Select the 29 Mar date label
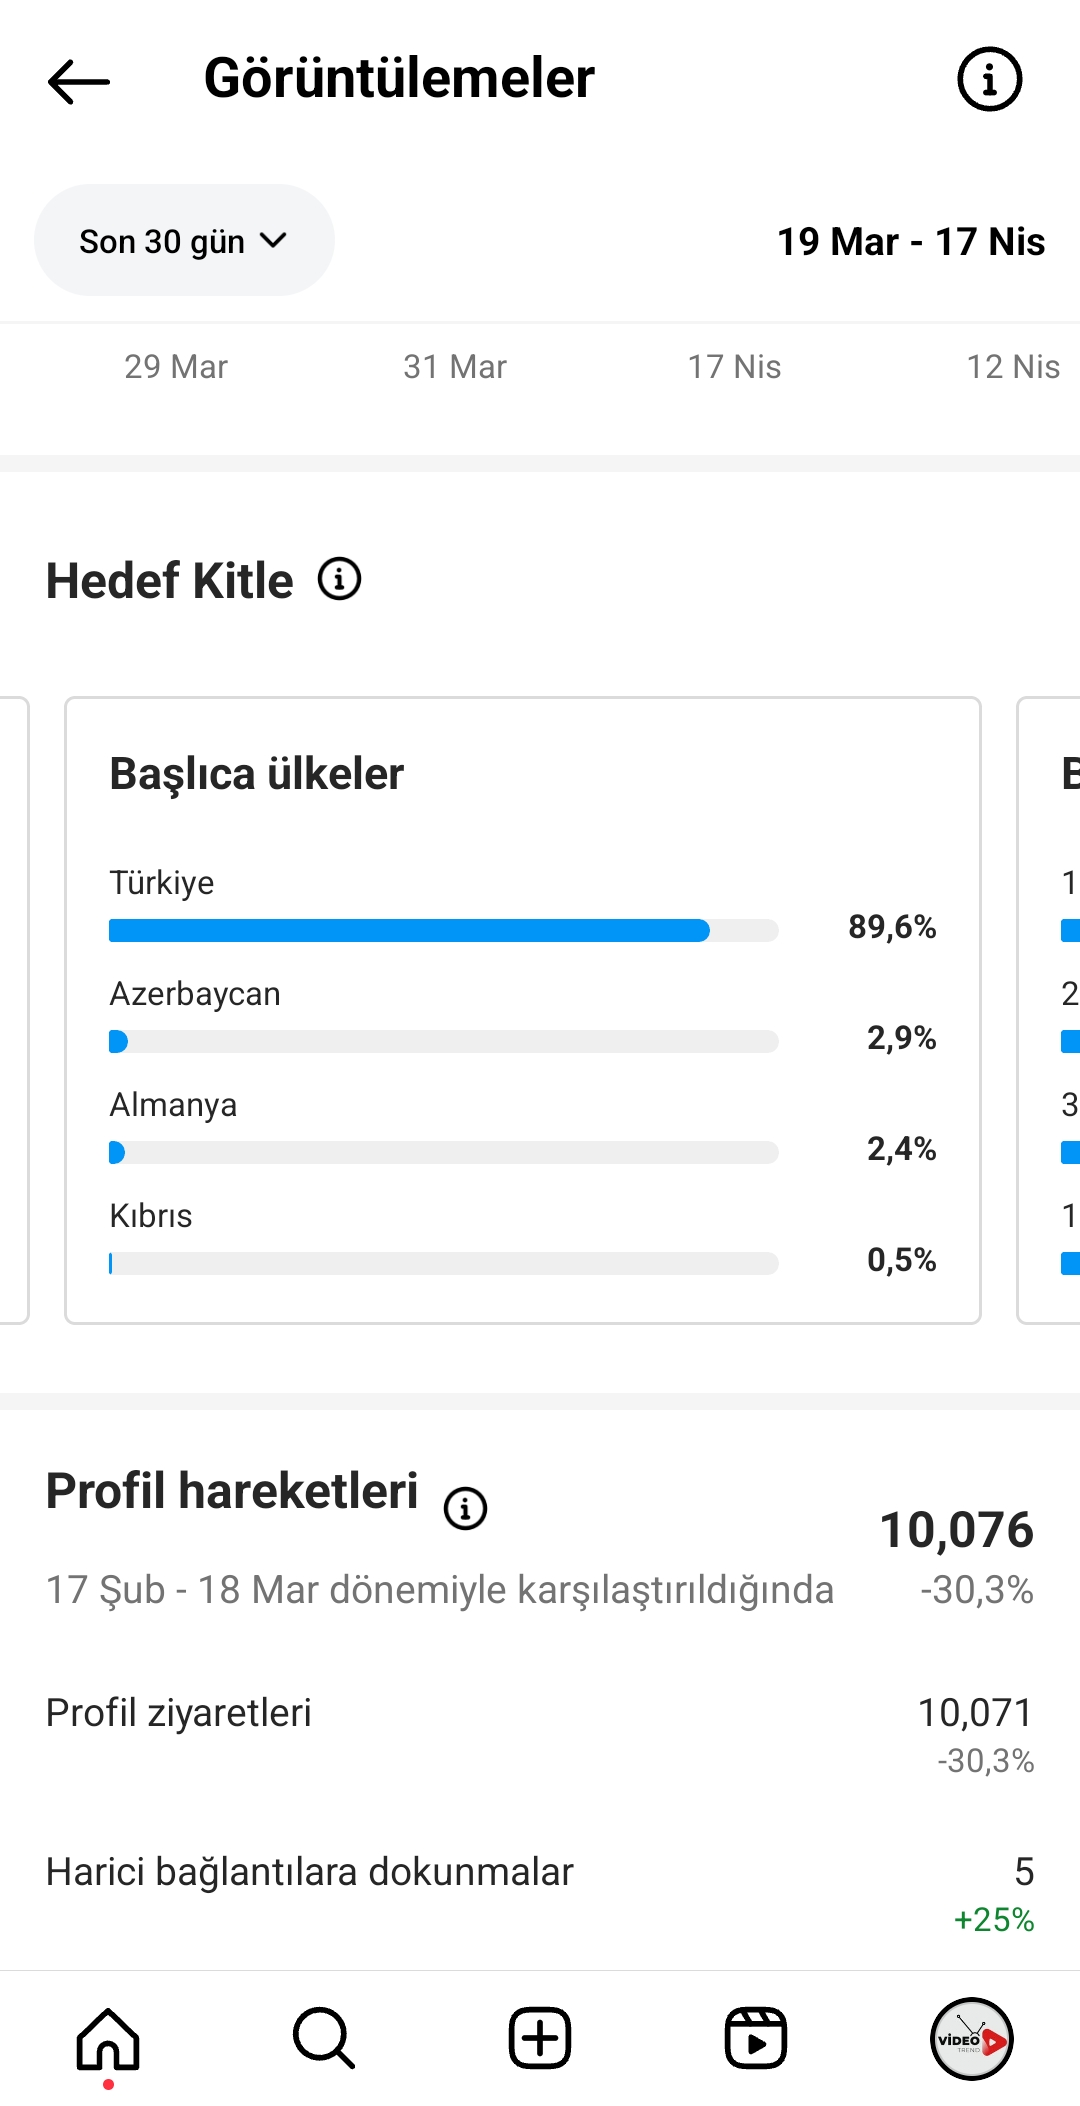Viewport: 1080px width, 2106px height. 176,367
